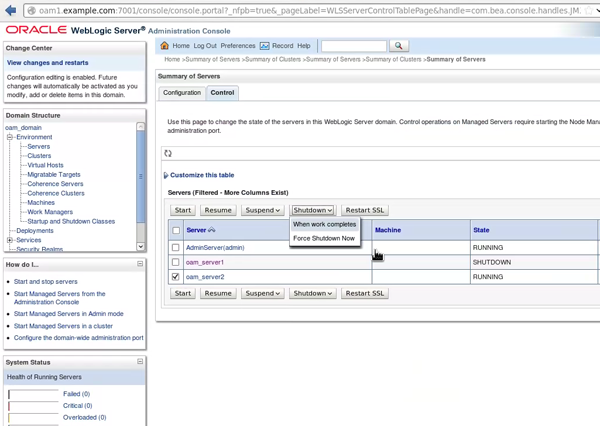Open the oam_server2 link
The width and height of the screenshot is (600, 426).
pyautogui.click(x=205, y=277)
